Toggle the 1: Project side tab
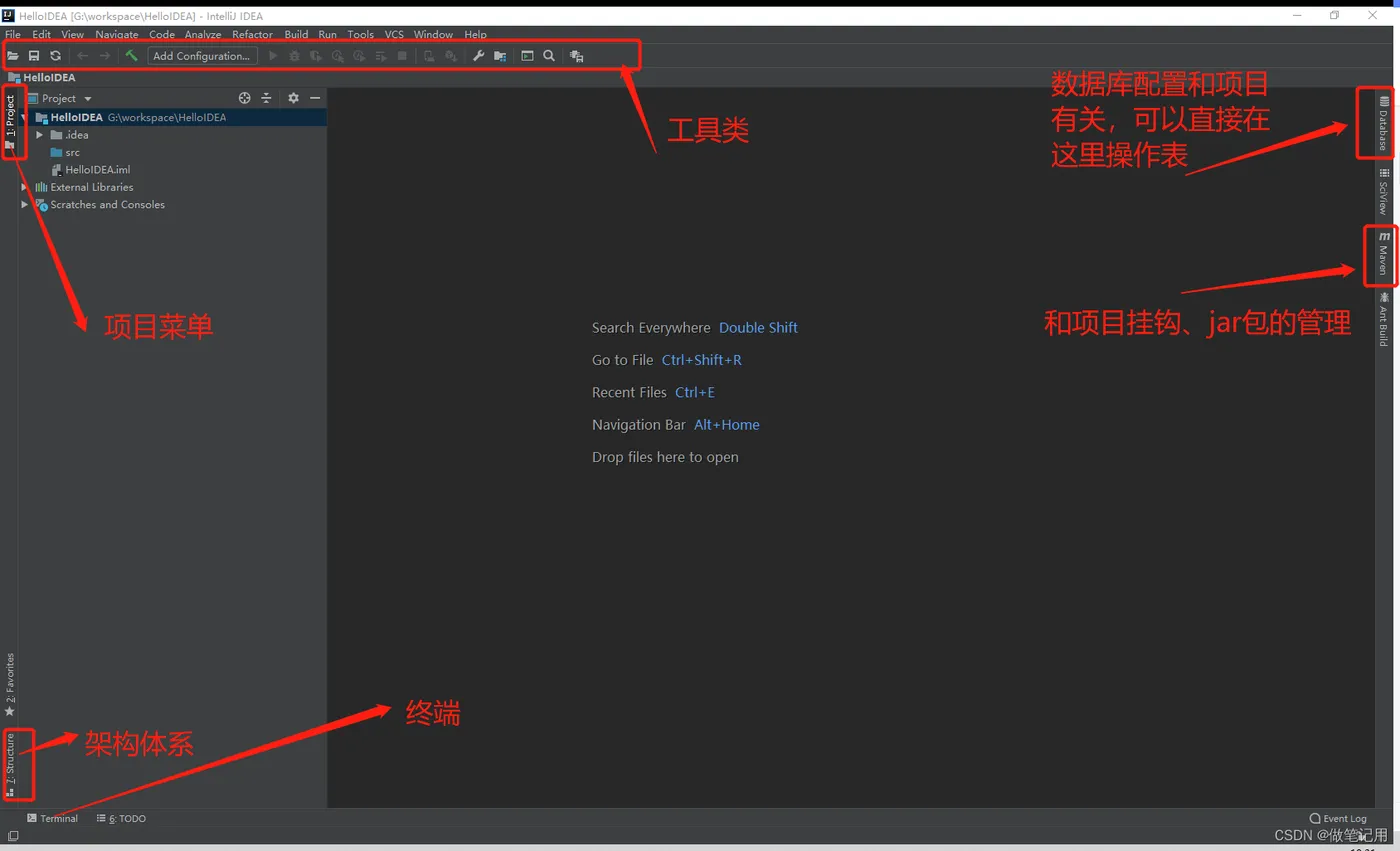The width and height of the screenshot is (1400, 851). point(10,122)
